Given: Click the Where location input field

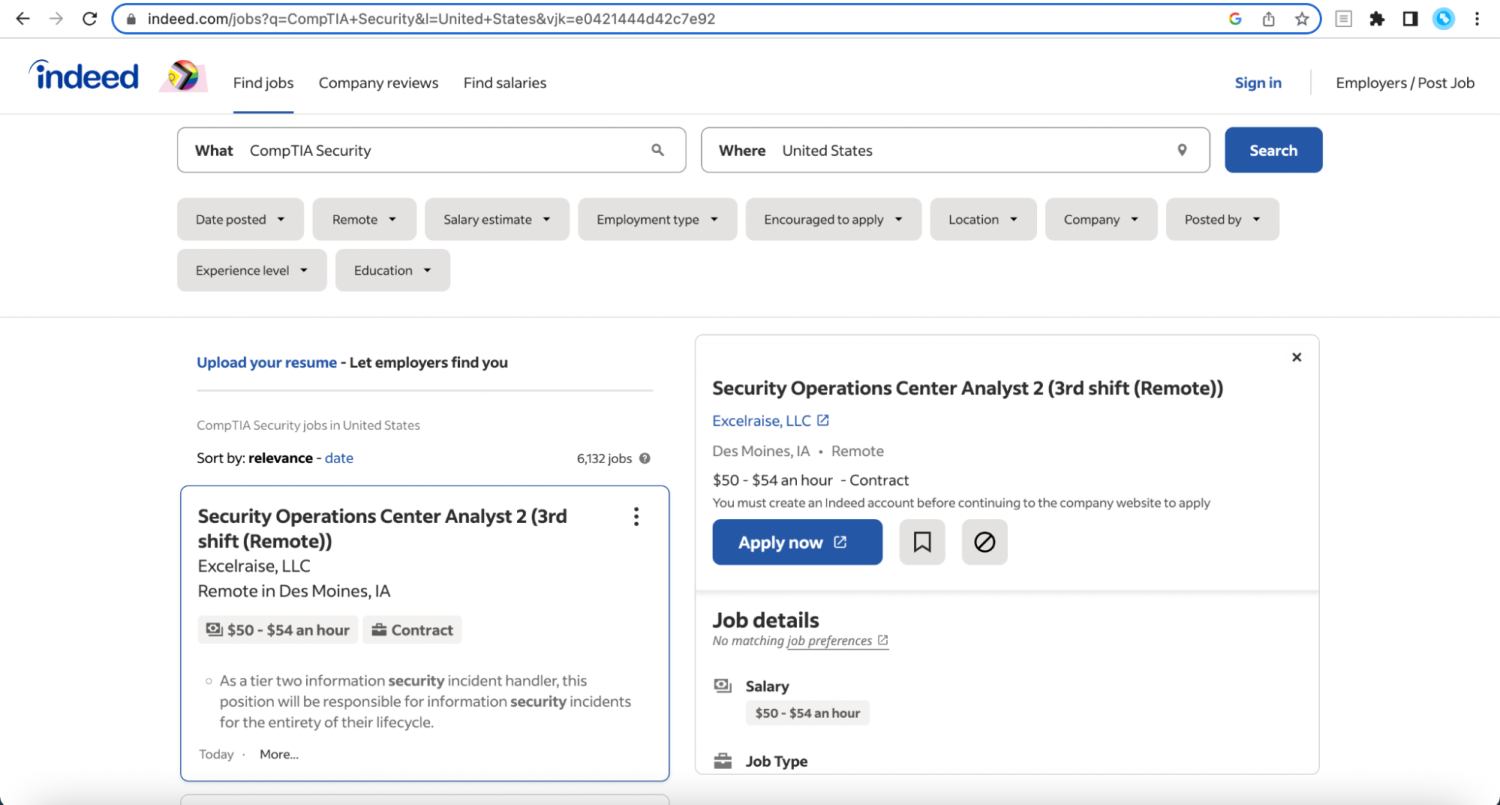Looking at the screenshot, I should (x=955, y=150).
